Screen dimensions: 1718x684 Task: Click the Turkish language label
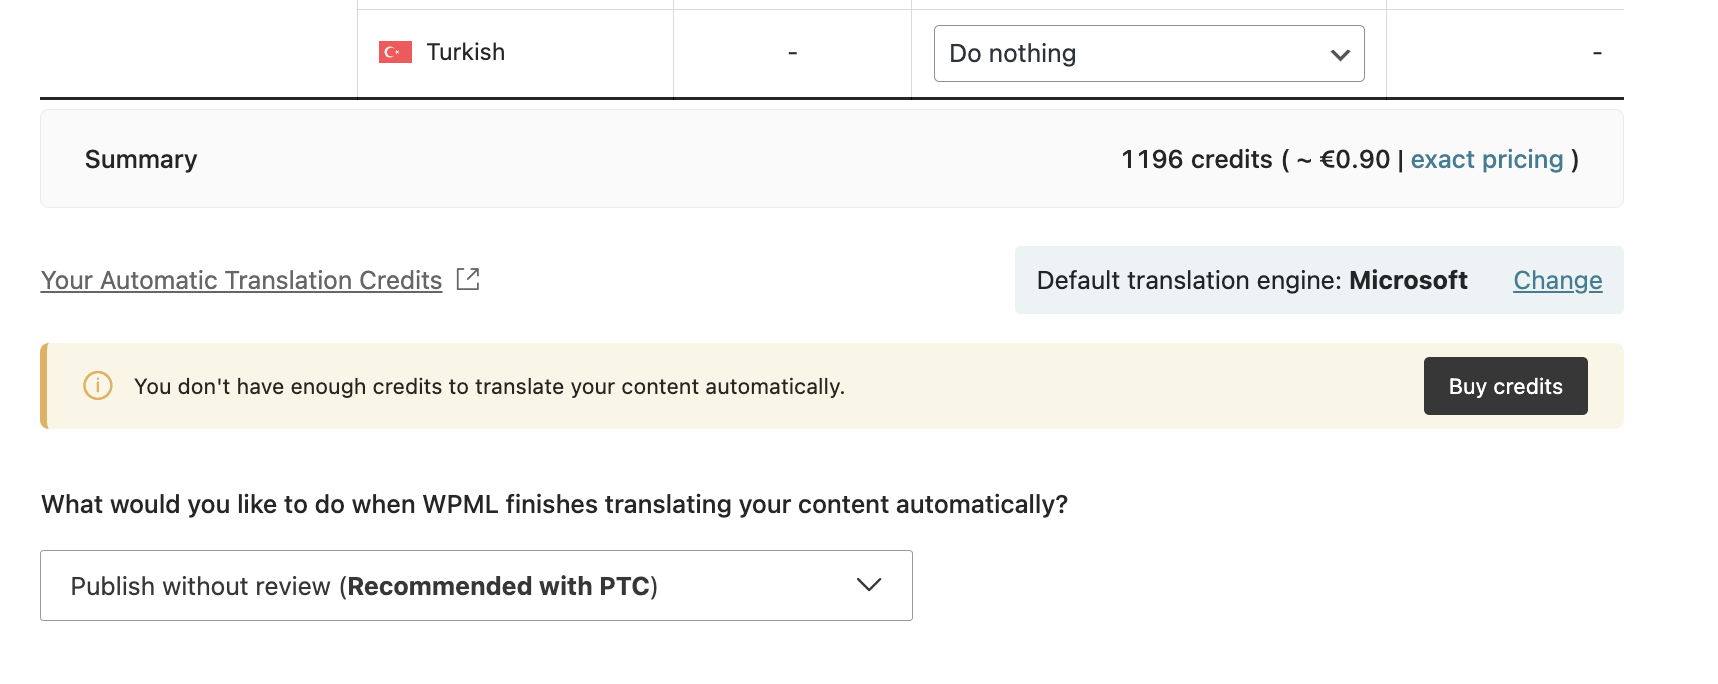tap(465, 52)
